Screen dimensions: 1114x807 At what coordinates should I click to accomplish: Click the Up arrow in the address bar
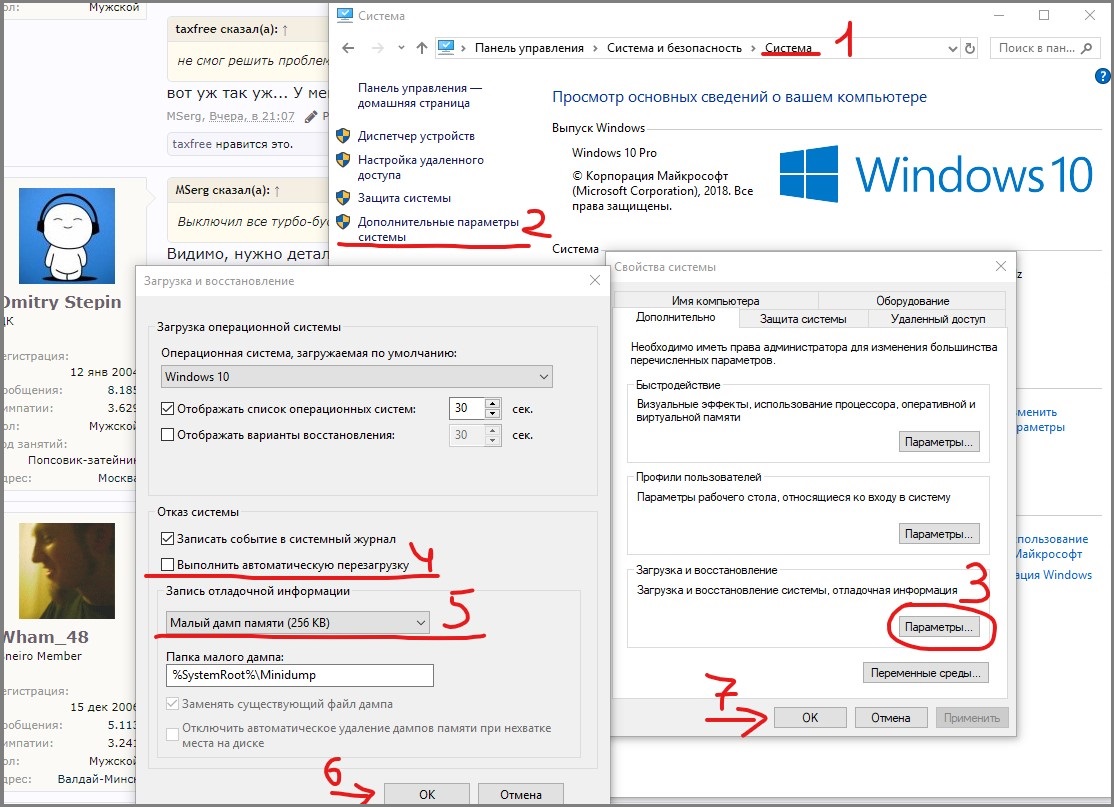pos(422,48)
